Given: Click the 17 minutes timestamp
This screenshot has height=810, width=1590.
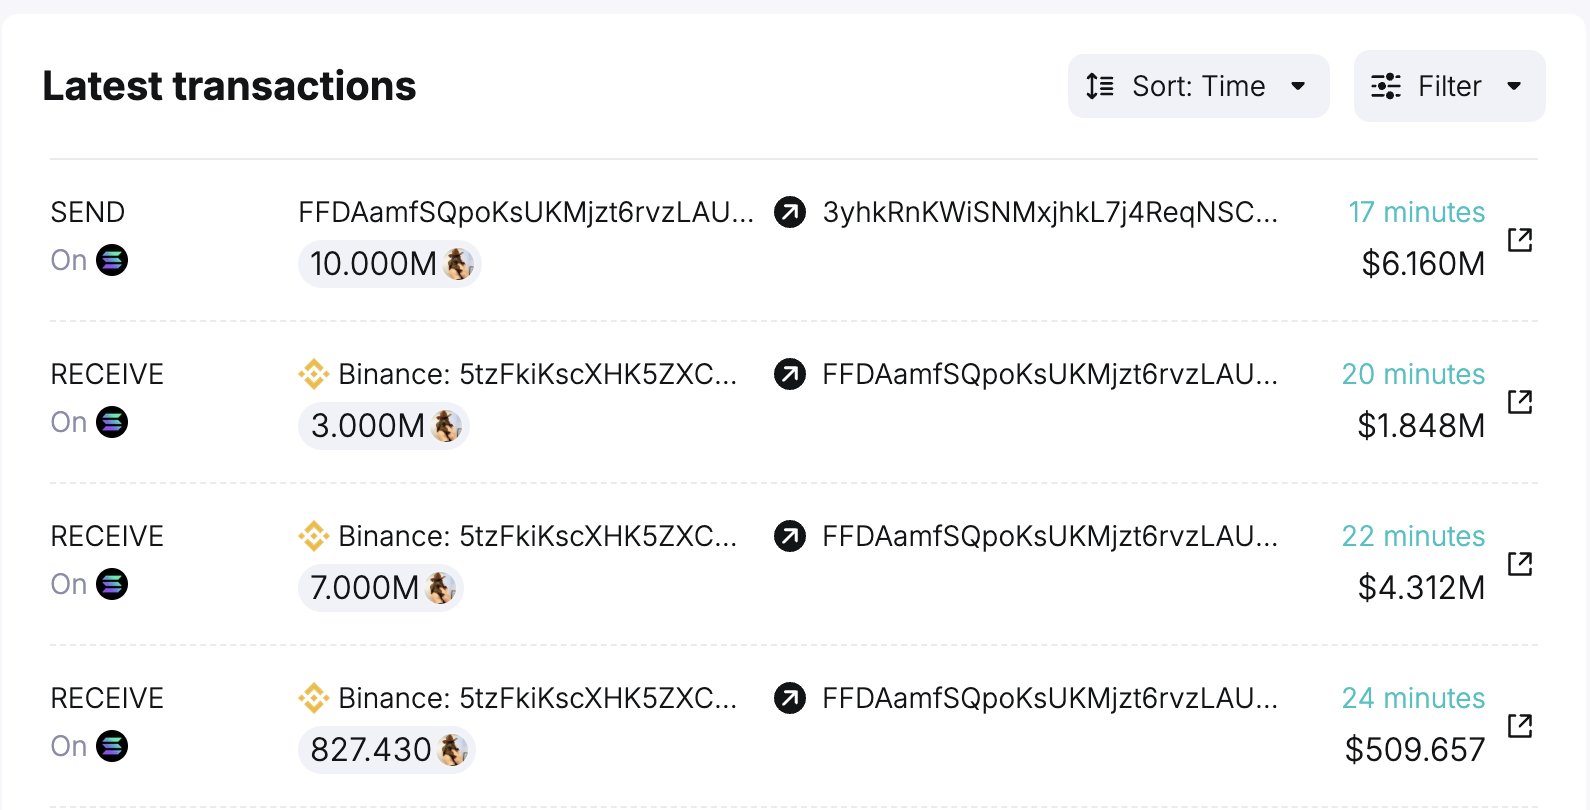Looking at the screenshot, I should (x=1416, y=212).
